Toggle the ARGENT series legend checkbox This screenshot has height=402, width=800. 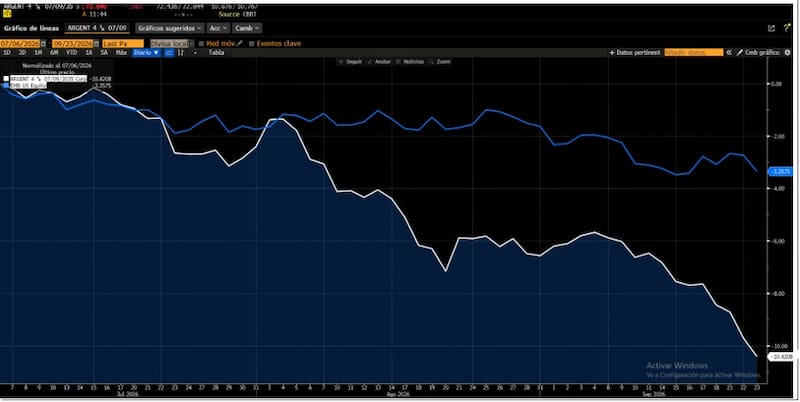point(6,79)
